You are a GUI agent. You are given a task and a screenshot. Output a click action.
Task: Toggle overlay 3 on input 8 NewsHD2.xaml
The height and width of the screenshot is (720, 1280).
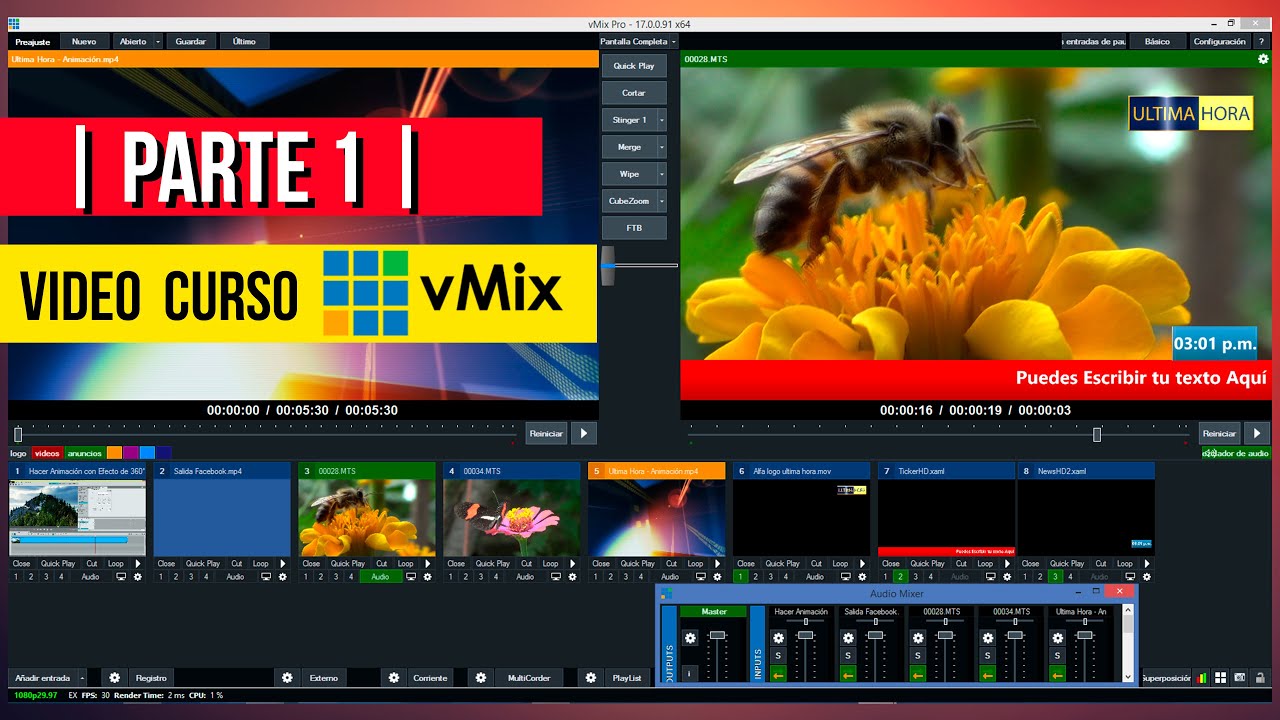1055,577
